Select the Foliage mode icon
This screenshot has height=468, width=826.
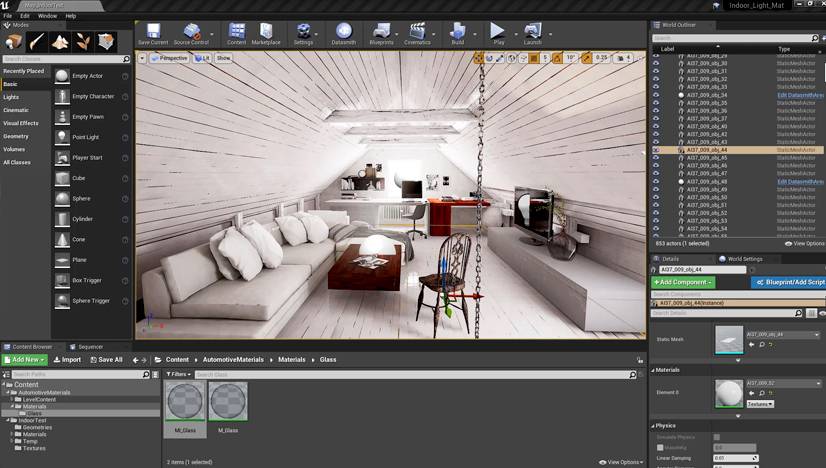tap(83, 42)
